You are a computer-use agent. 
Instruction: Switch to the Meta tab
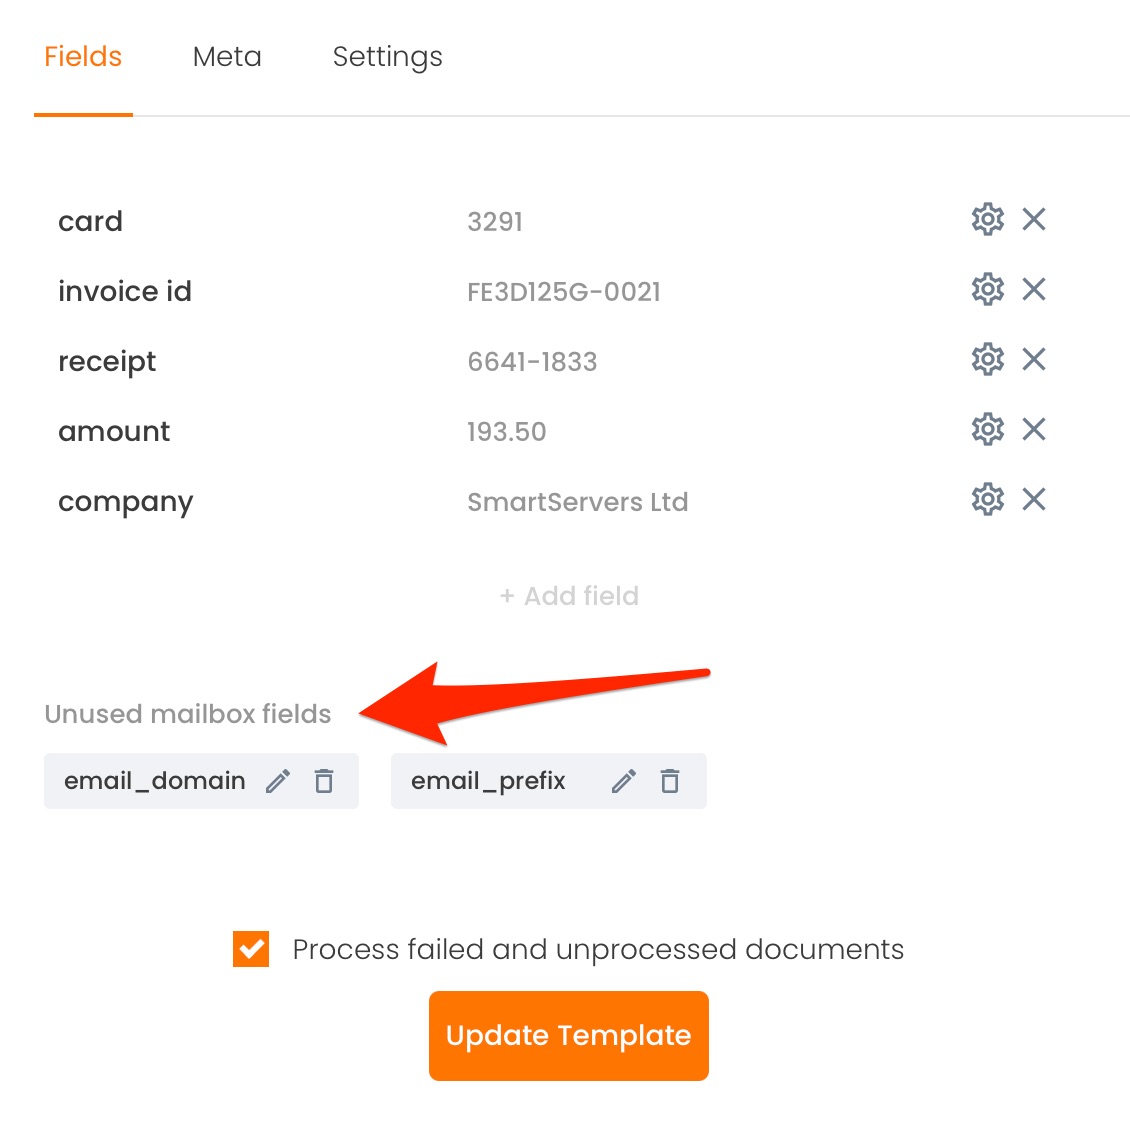click(x=227, y=57)
